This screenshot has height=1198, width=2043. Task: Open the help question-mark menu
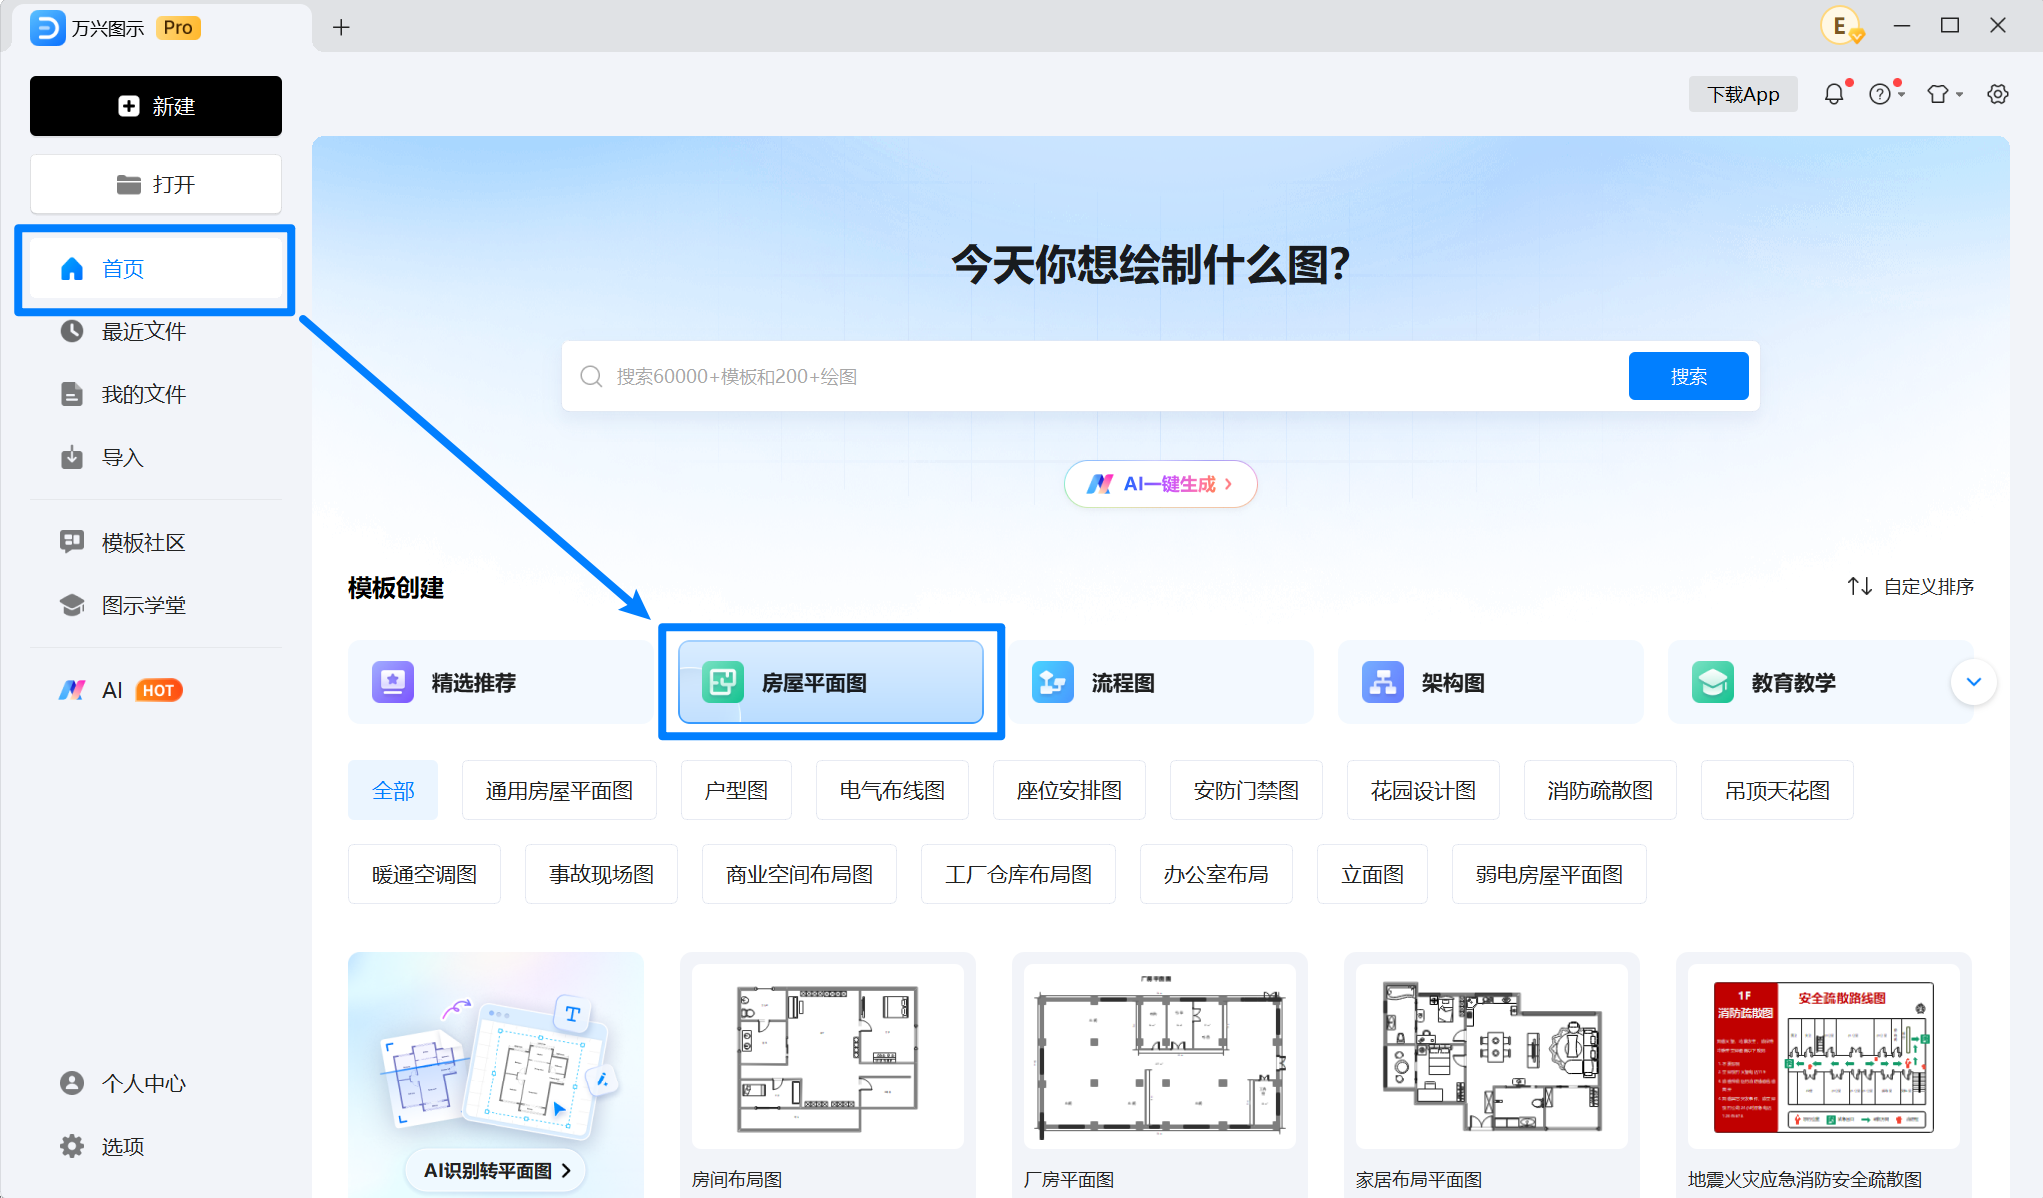point(1885,94)
